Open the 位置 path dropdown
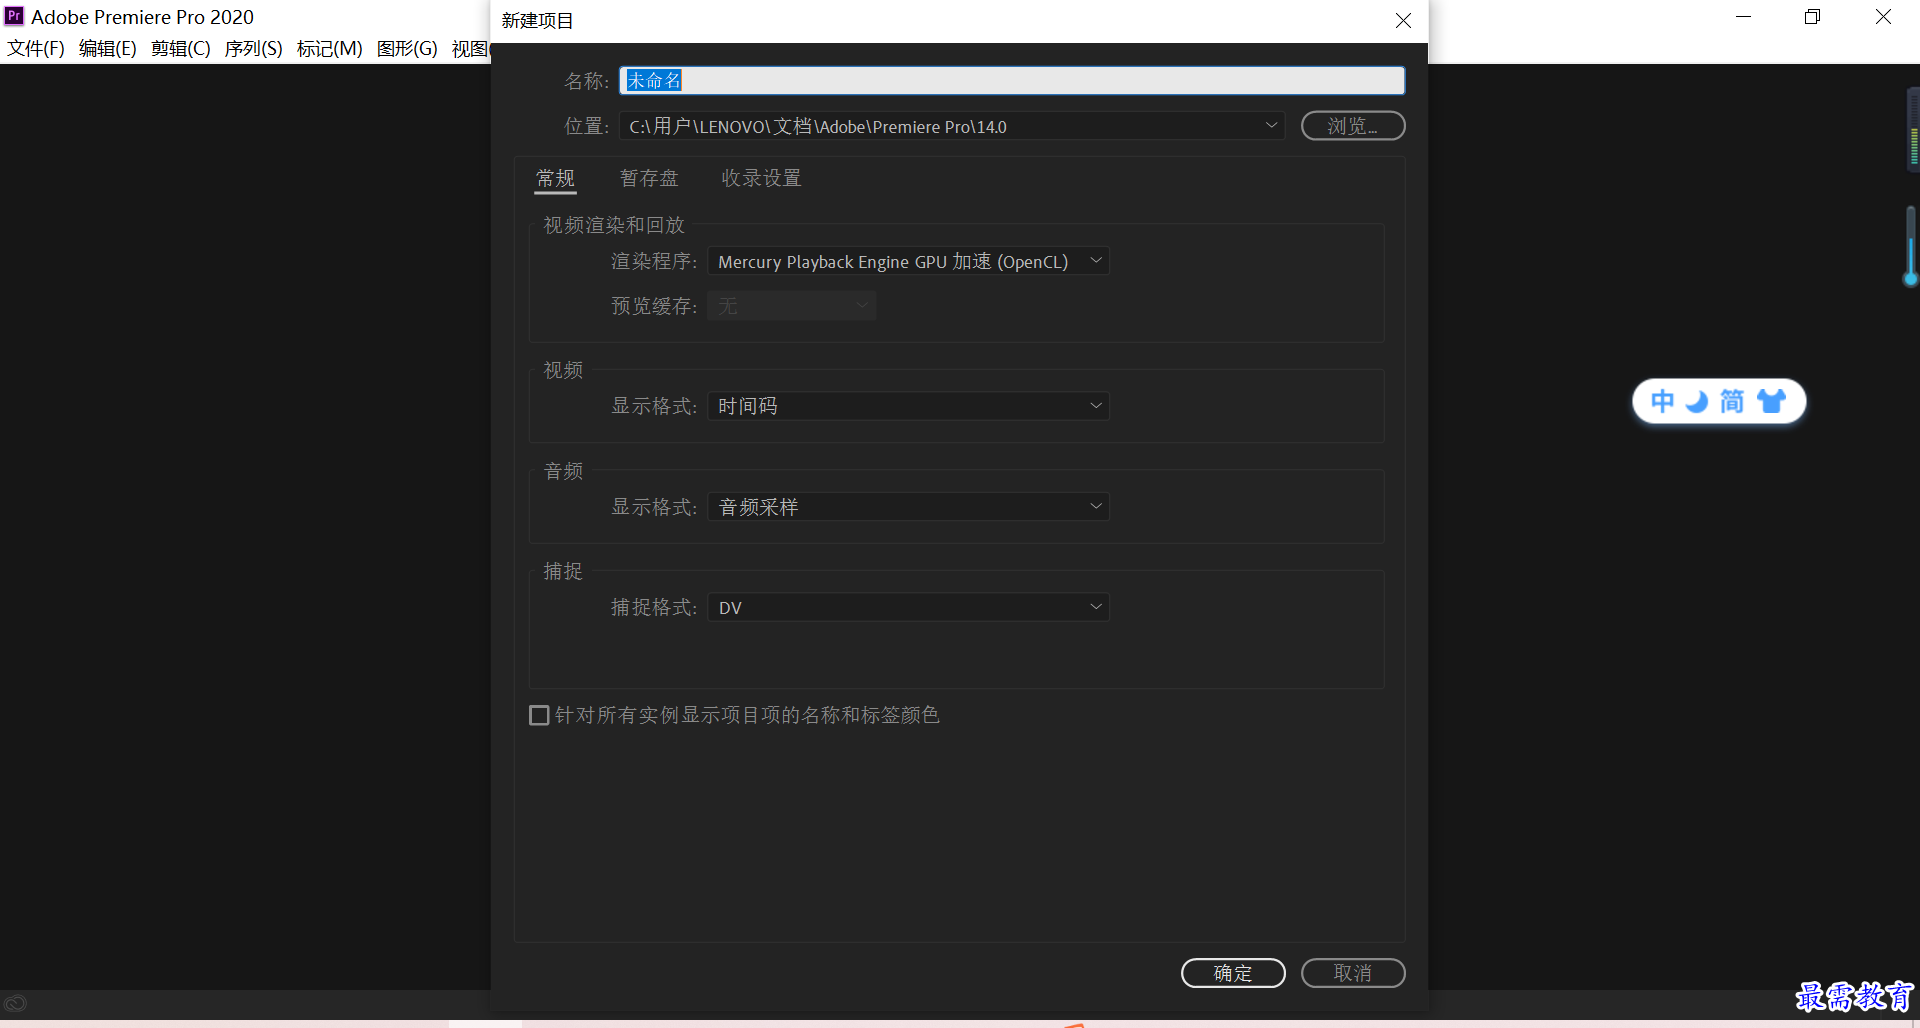This screenshot has height=1028, width=1920. 952,126
